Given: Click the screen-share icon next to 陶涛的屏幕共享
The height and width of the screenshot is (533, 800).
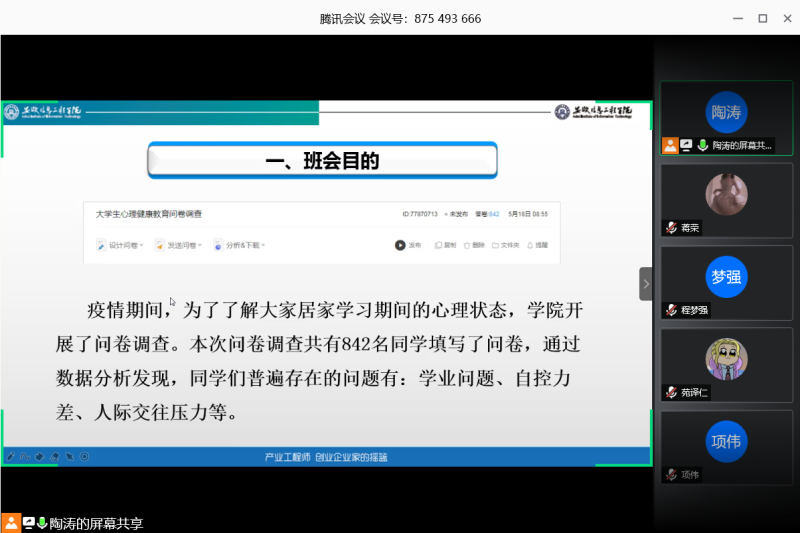Looking at the screenshot, I should pyautogui.click(x=29, y=523).
